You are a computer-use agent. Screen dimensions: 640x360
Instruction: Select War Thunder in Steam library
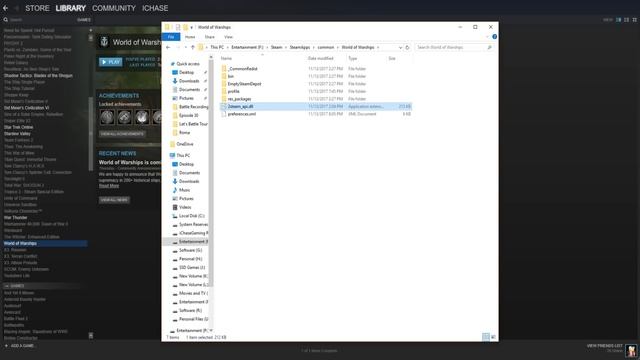[x=15, y=218]
